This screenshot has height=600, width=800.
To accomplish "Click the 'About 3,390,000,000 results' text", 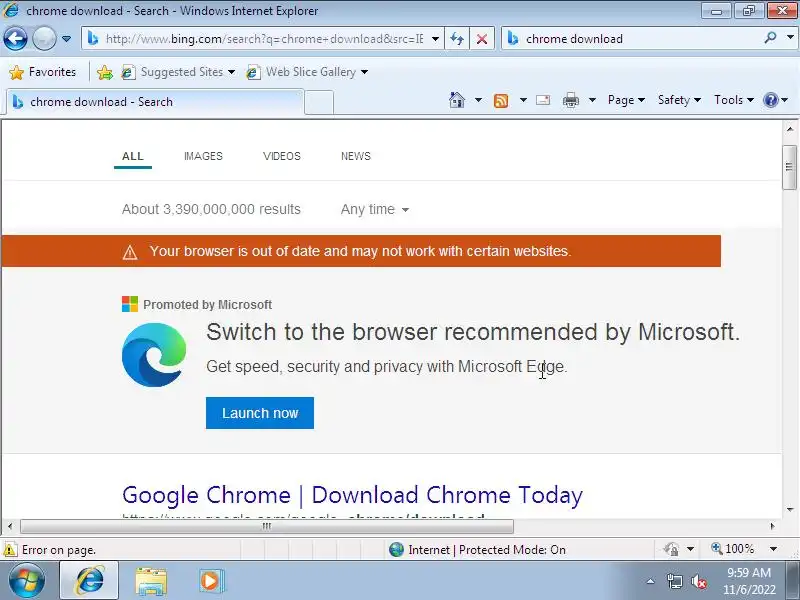I will [211, 209].
